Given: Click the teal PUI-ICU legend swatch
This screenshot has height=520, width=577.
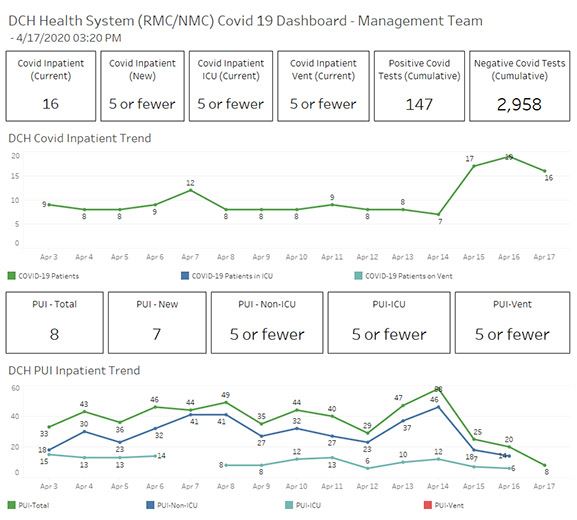Looking at the screenshot, I should [289, 505].
